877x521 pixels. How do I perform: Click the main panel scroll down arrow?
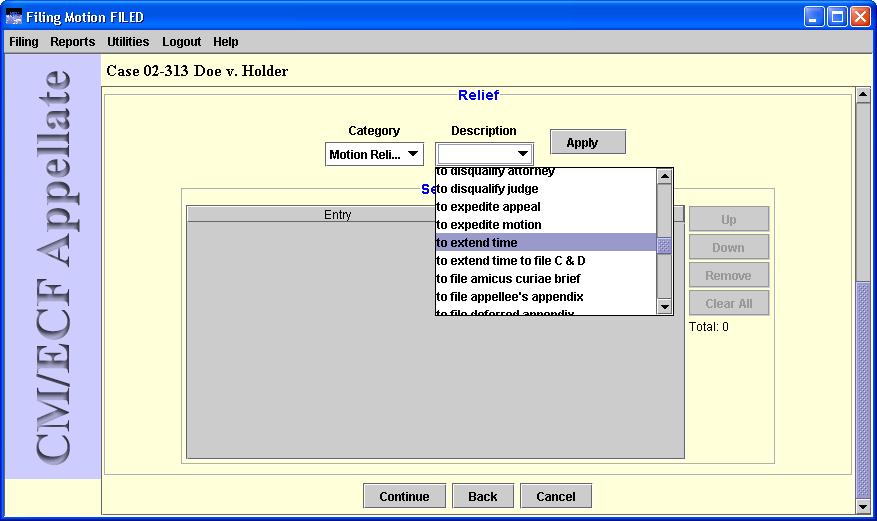[x=863, y=507]
